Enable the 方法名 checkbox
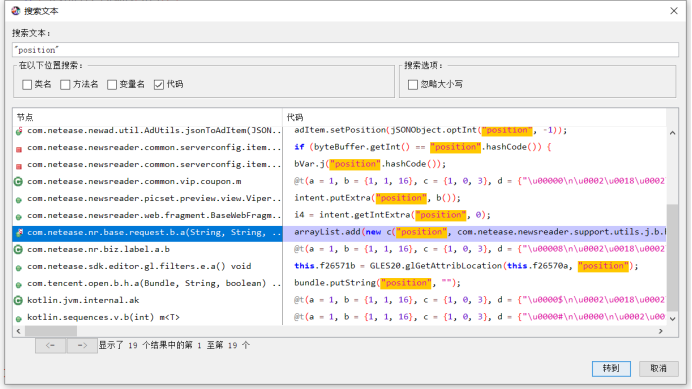The width and height of the screenshot is (692, 389). [x=65, y=84]
